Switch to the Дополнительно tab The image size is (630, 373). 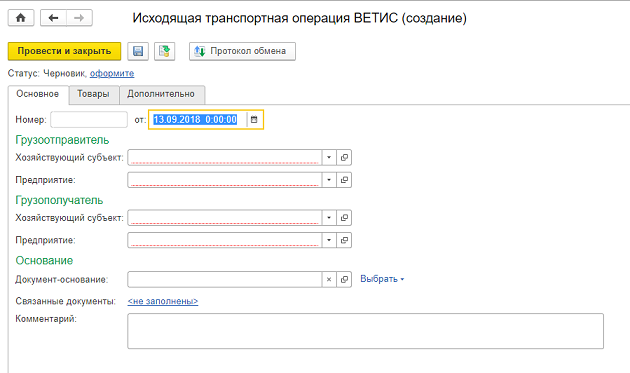161,94
